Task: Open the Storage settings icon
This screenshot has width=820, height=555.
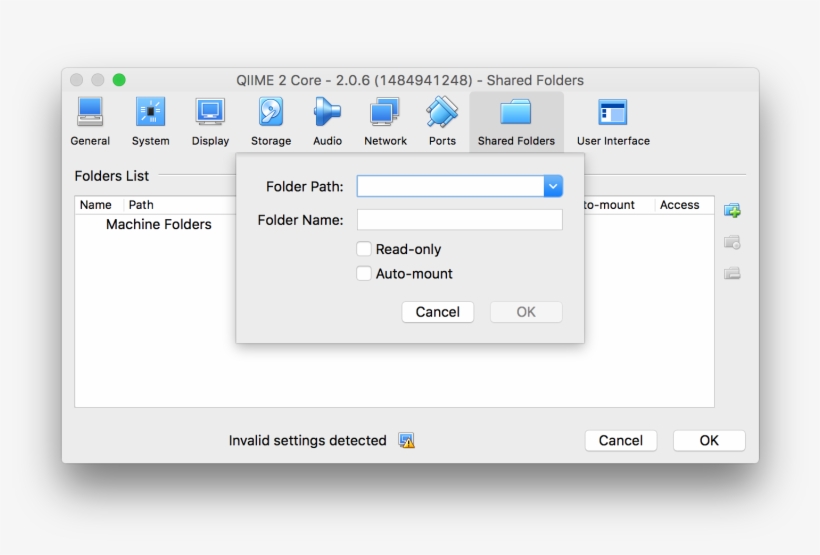Action: pyautogui.click(x=271, y=111)
